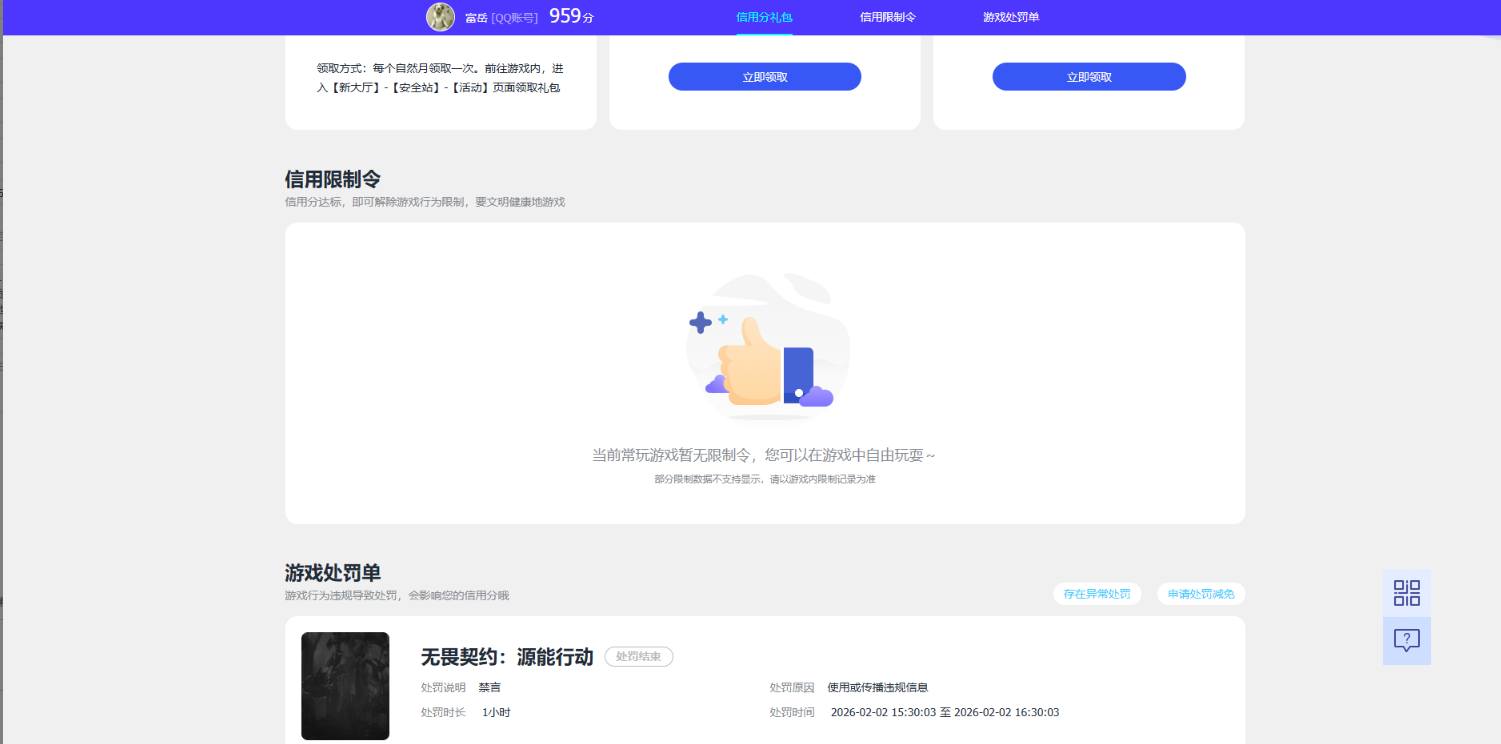1501x744 pixels.
Task: Click the 当前常玩游戏暂无限制令 message
Action: point(765,456)
